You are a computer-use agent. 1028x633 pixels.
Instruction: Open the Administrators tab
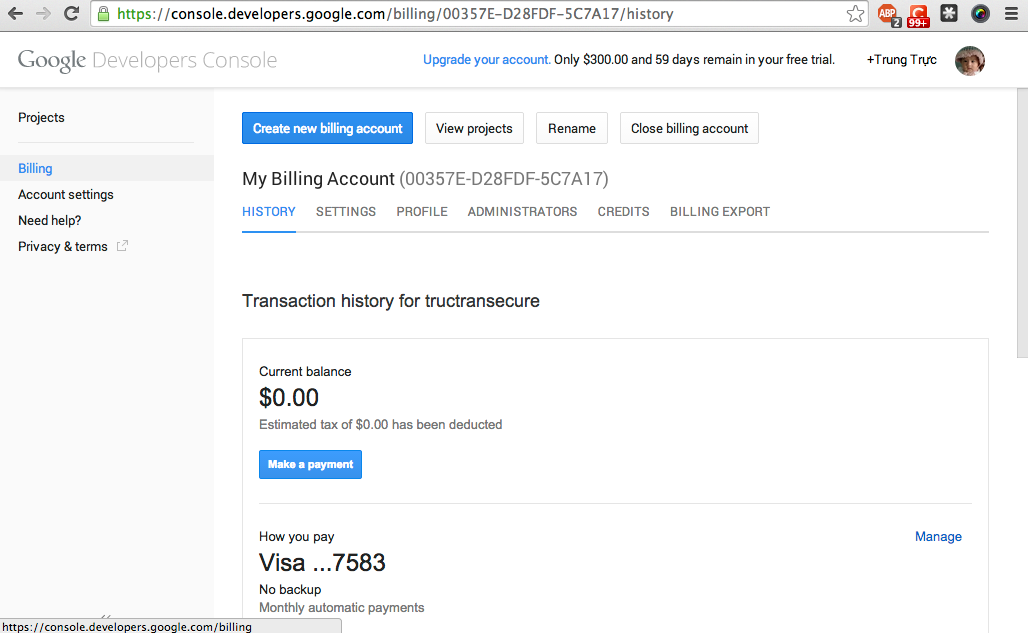(522, 212)
